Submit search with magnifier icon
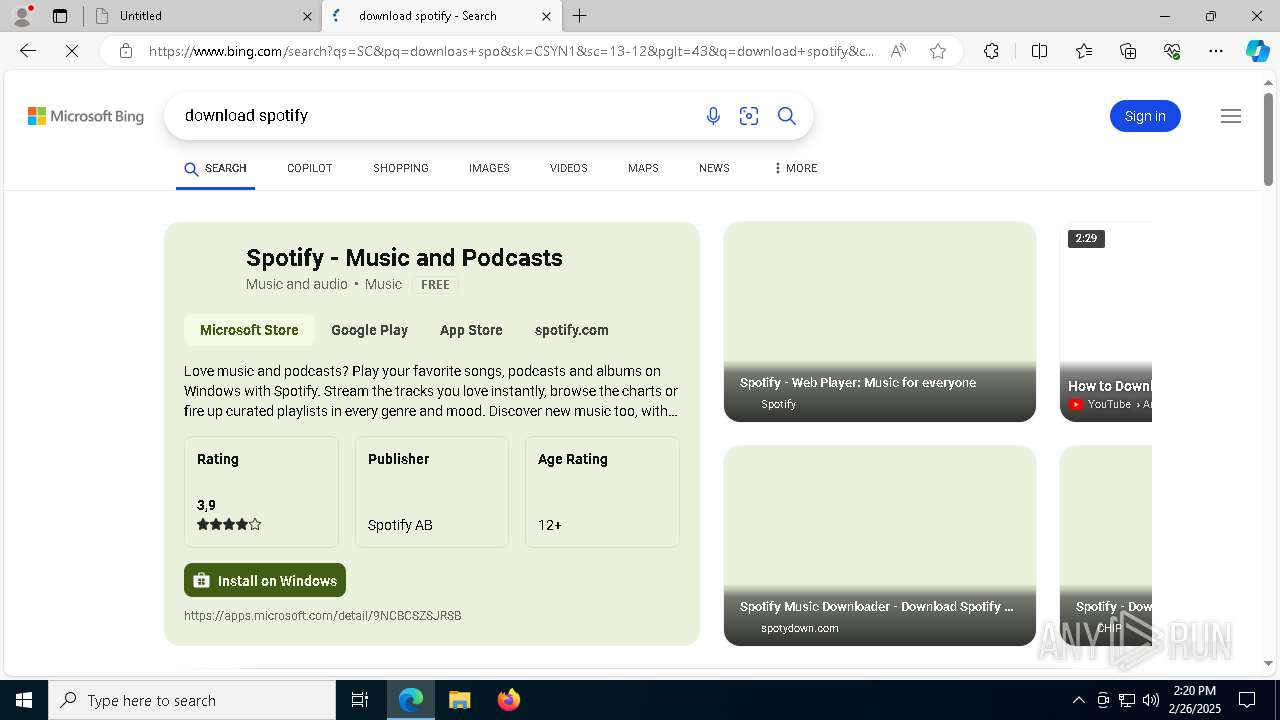The width and height of the screenshot is (1280, 720). pyautogui.click(x=787, y=116)
